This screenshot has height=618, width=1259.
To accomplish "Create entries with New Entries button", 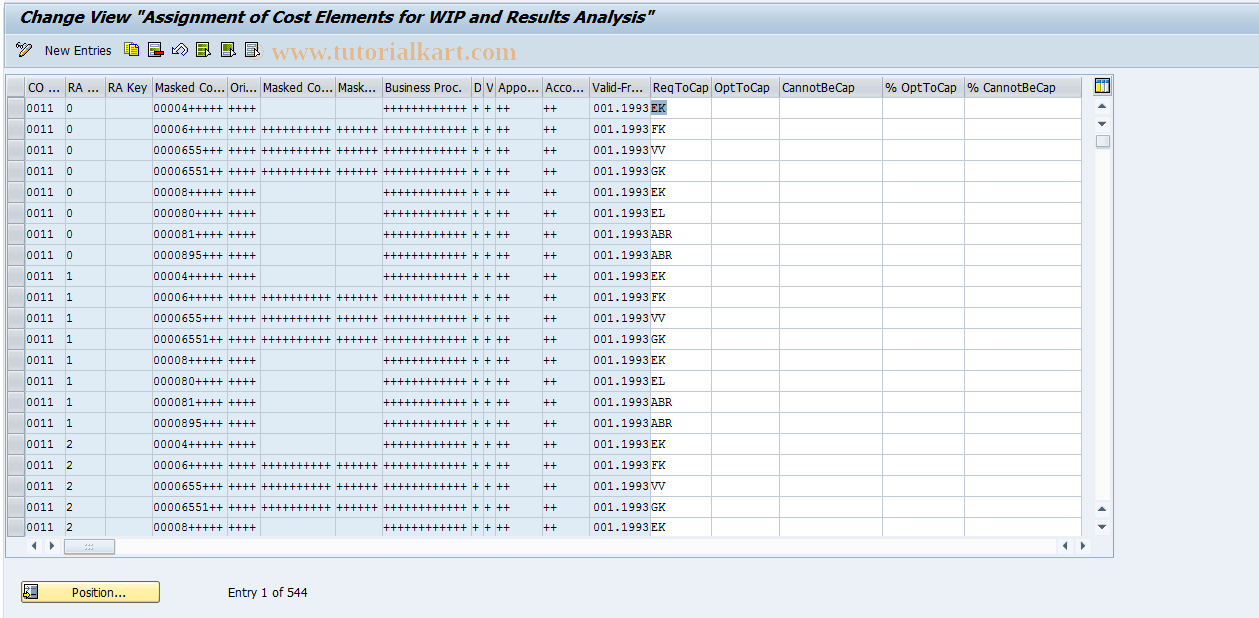I will (x=77, y=50).
